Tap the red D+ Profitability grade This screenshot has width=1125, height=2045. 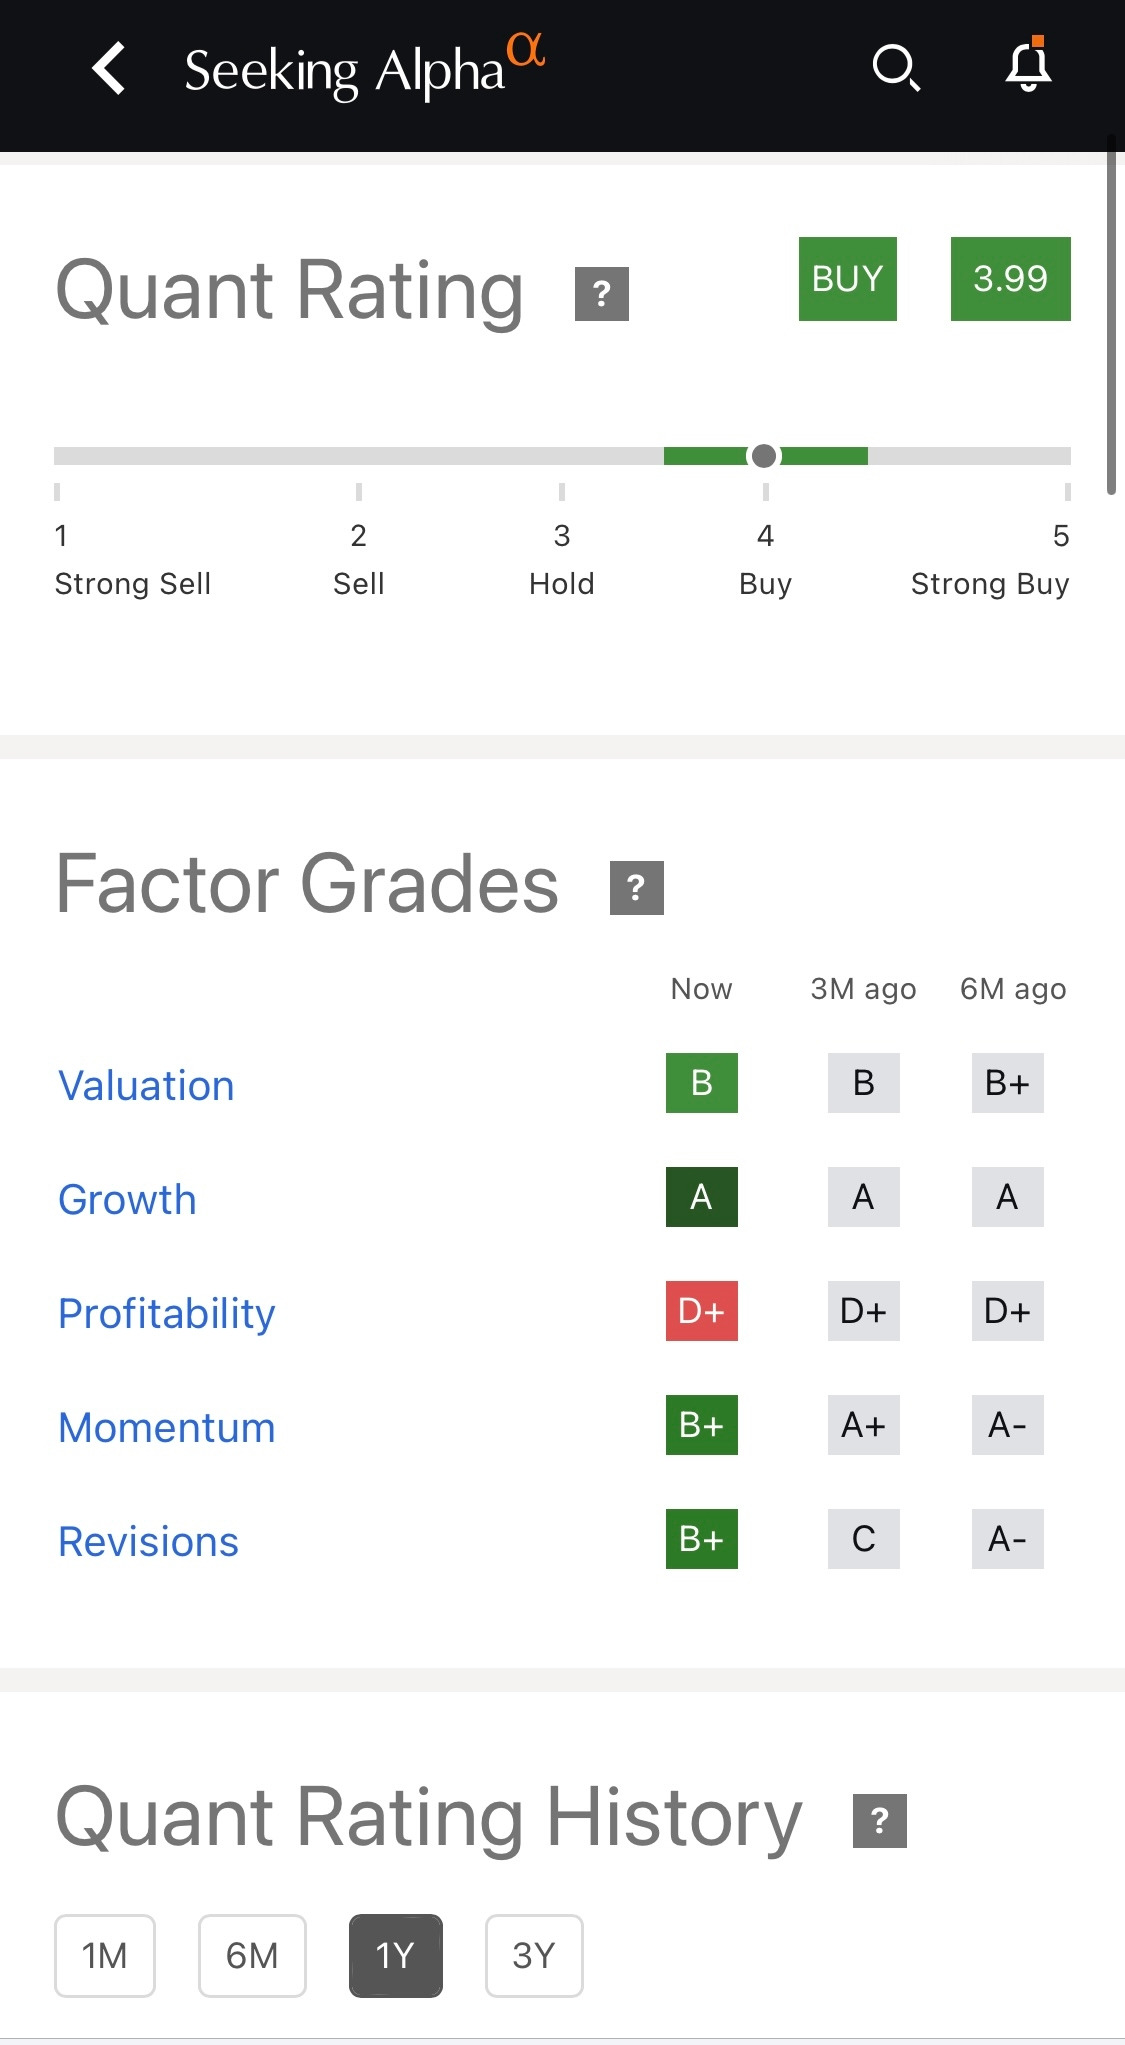(701, 1310)
